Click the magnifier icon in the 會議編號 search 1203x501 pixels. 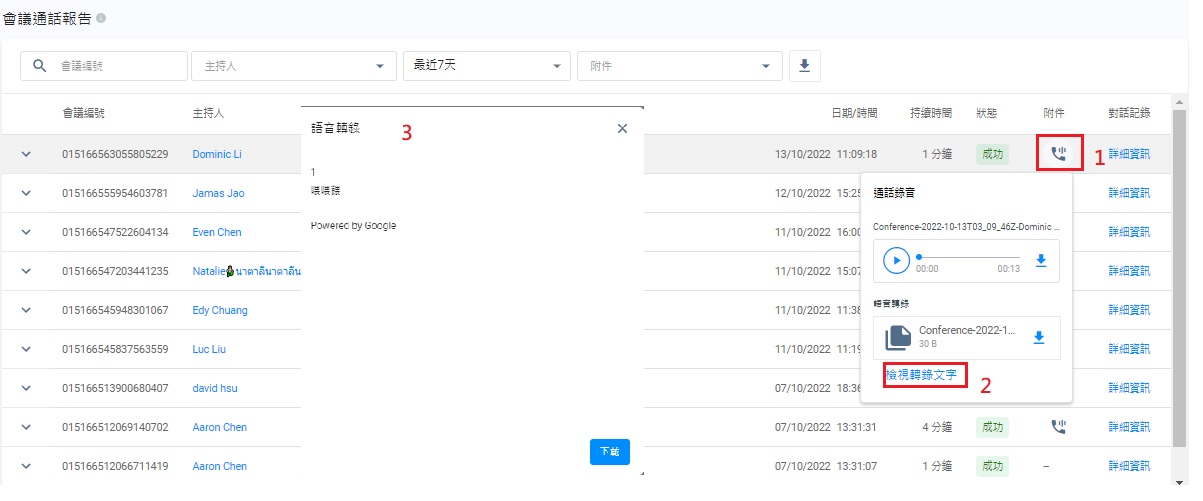pos(40,66)
